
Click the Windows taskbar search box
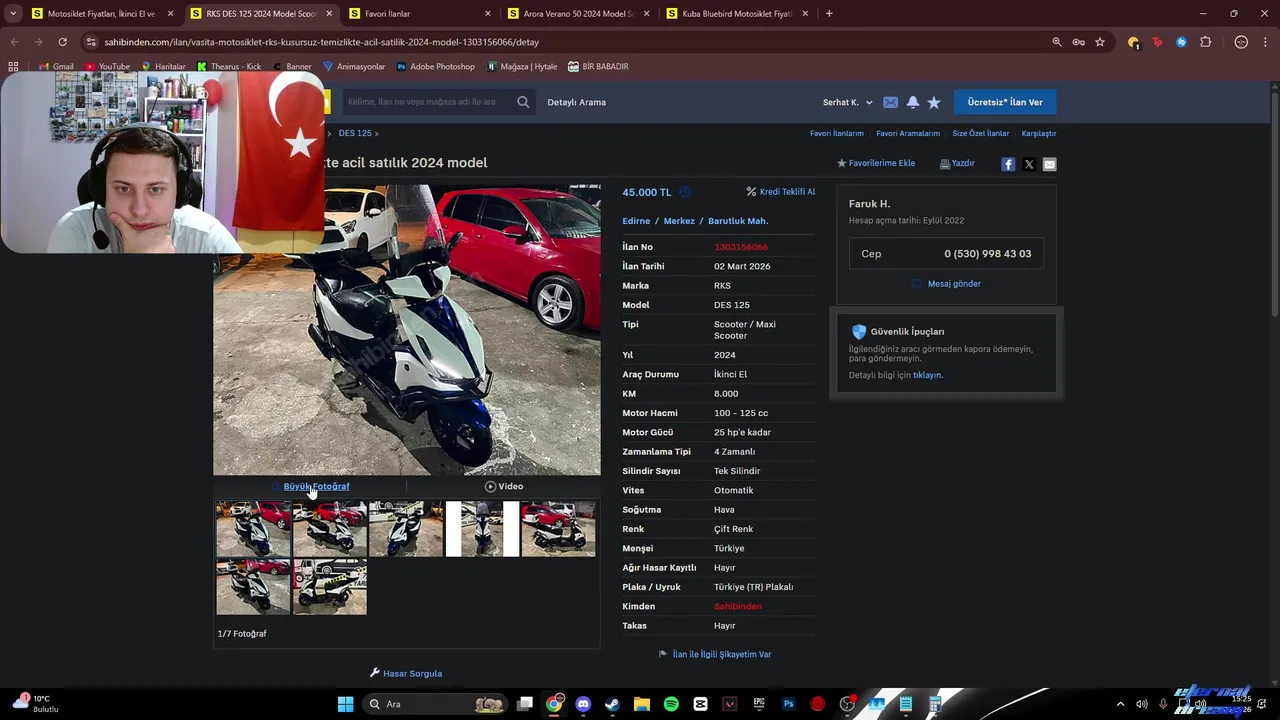pyautogui.click(x=436, y=704)
